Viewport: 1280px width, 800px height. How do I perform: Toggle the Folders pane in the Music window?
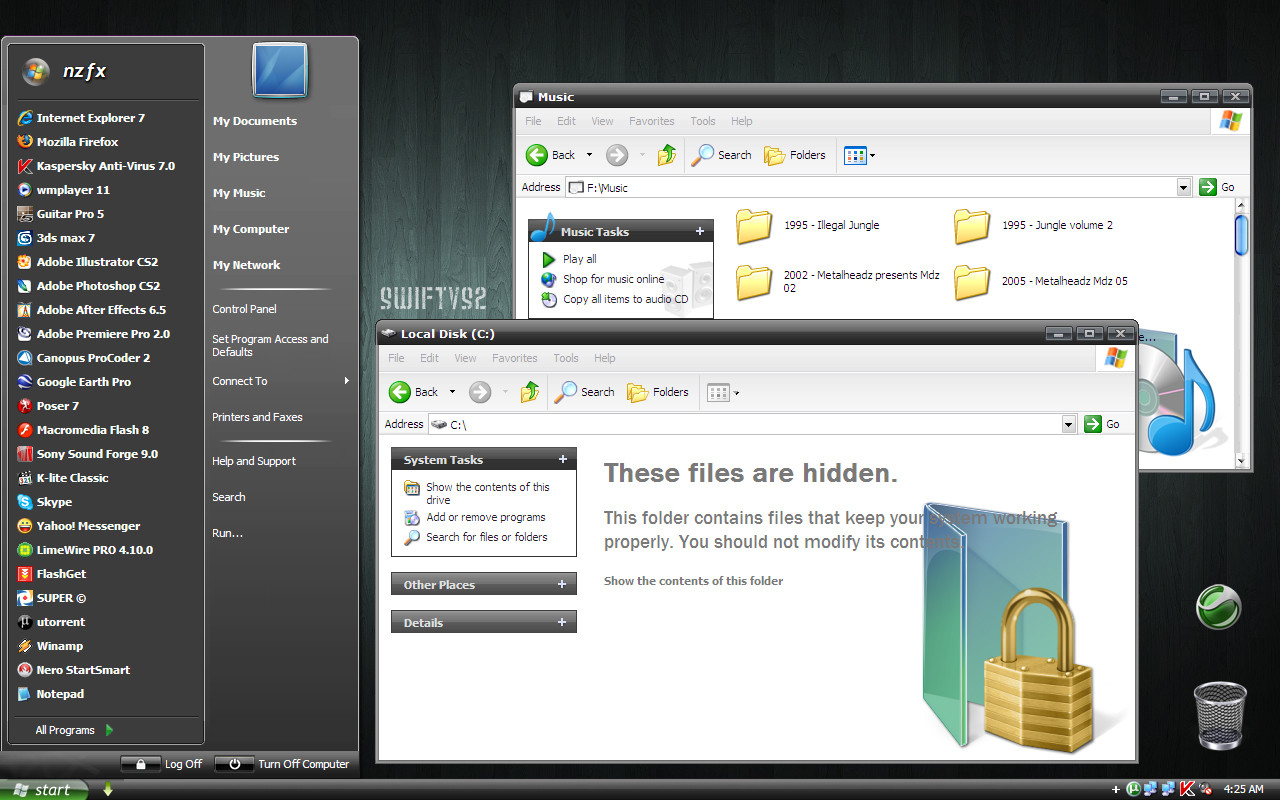point(795,155)
